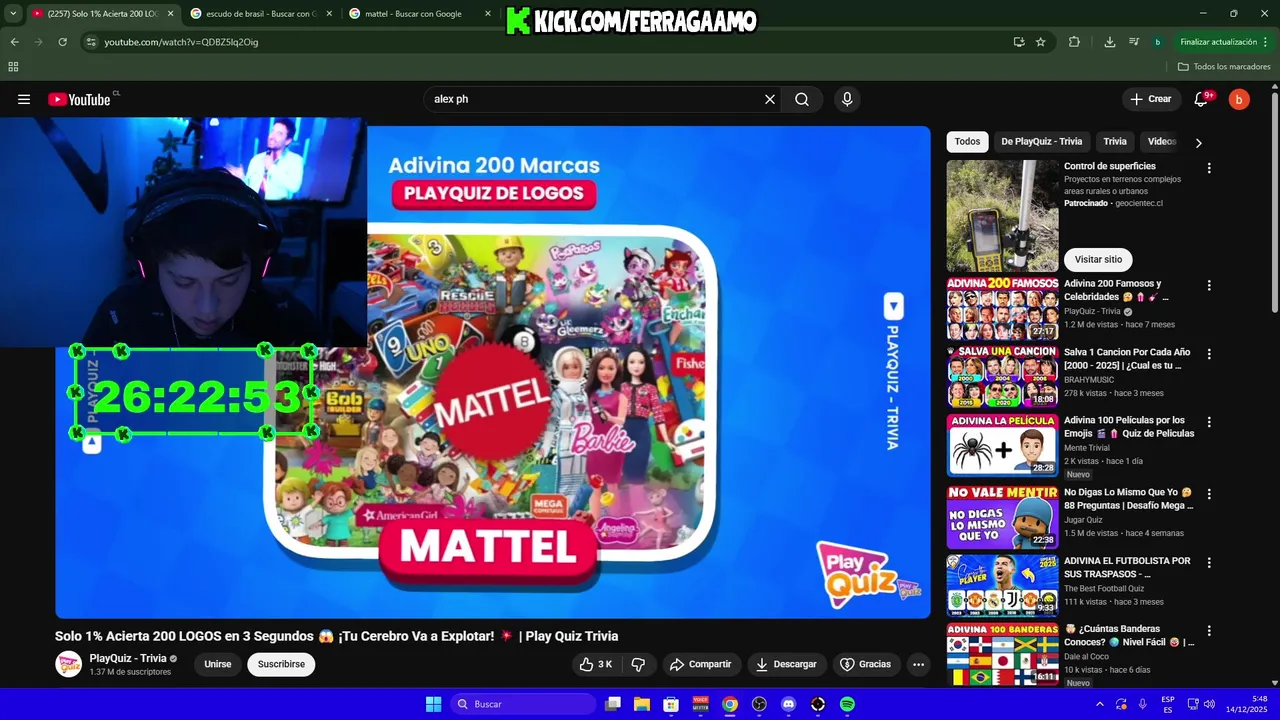Click the Suscribirse button
This screenshot has width=1280, height=720.
pos(281,664)
